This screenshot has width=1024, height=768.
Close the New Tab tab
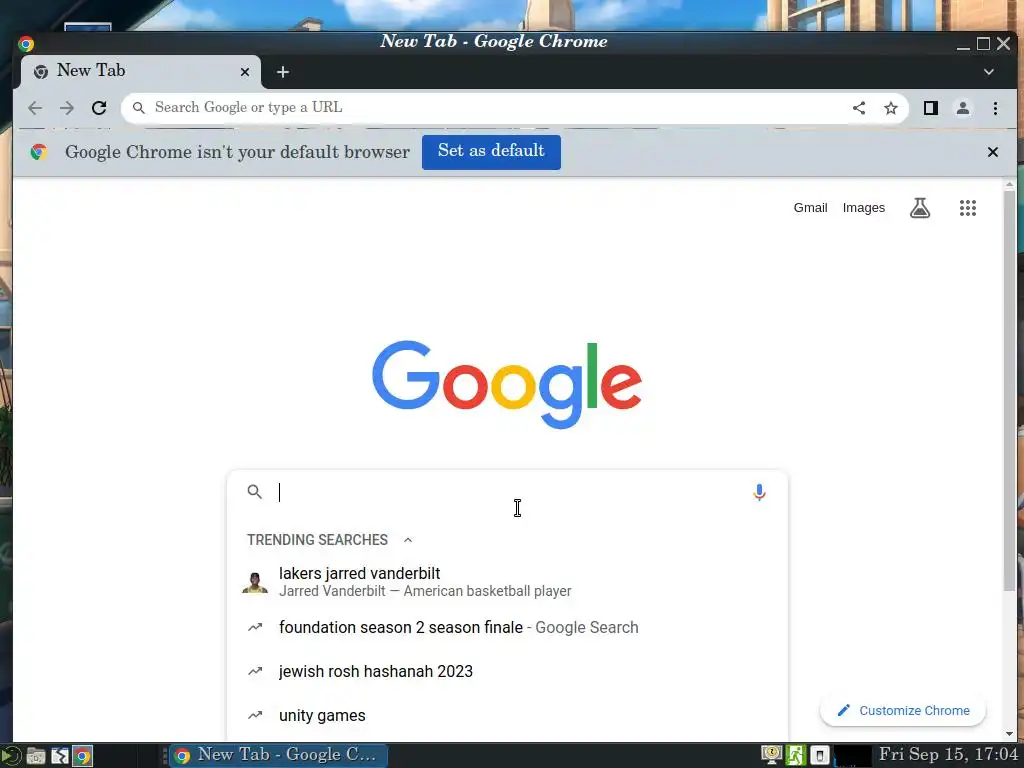pos(245,72)
